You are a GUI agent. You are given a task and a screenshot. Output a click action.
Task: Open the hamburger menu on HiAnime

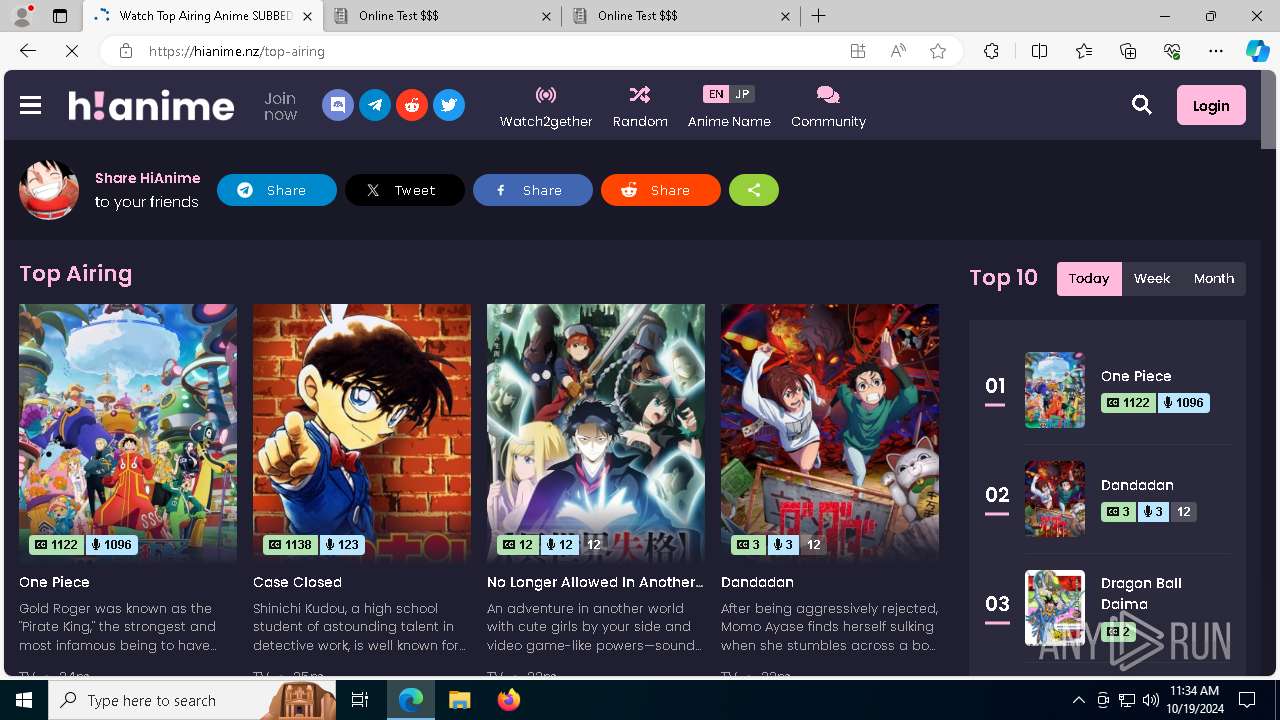[30, 105]
